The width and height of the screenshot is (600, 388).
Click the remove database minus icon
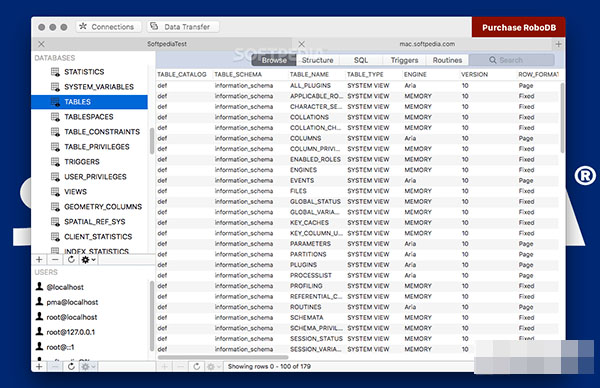[55, 260]
